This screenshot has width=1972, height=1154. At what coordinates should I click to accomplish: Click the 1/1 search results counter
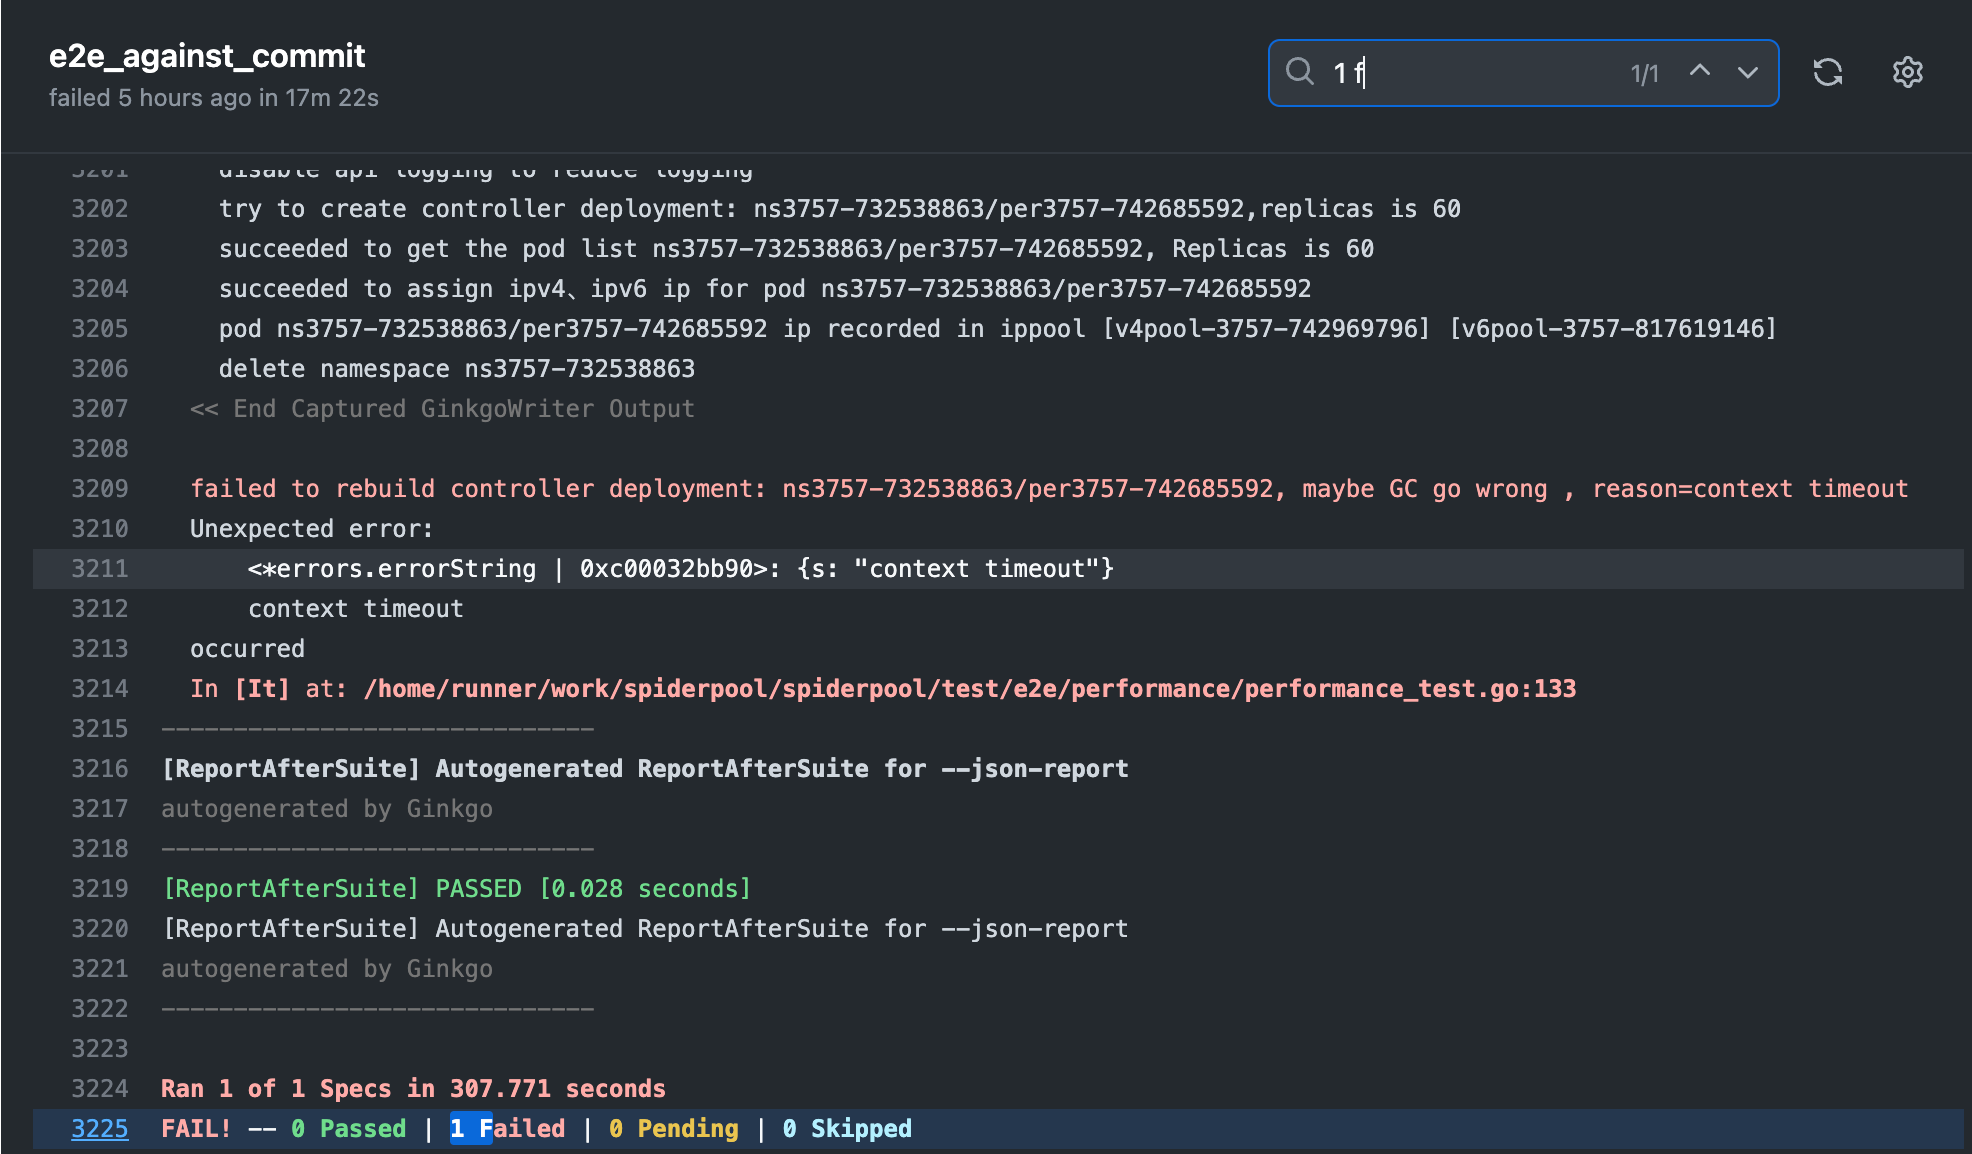pyautogui.click(x=1644, y=74)
